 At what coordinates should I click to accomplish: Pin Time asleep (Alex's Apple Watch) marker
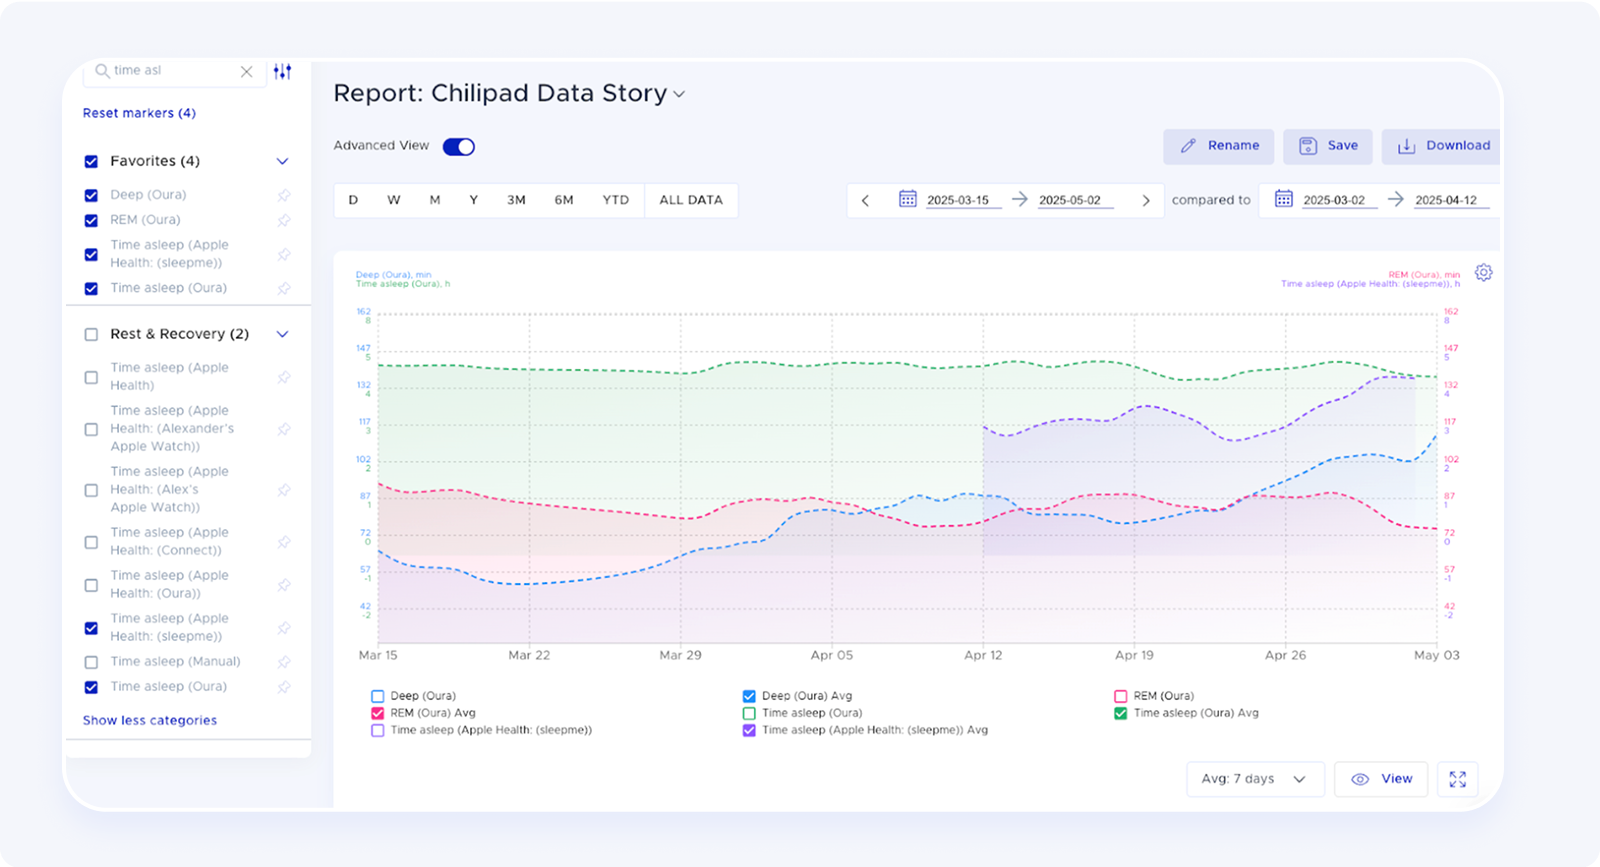point(284,490)
